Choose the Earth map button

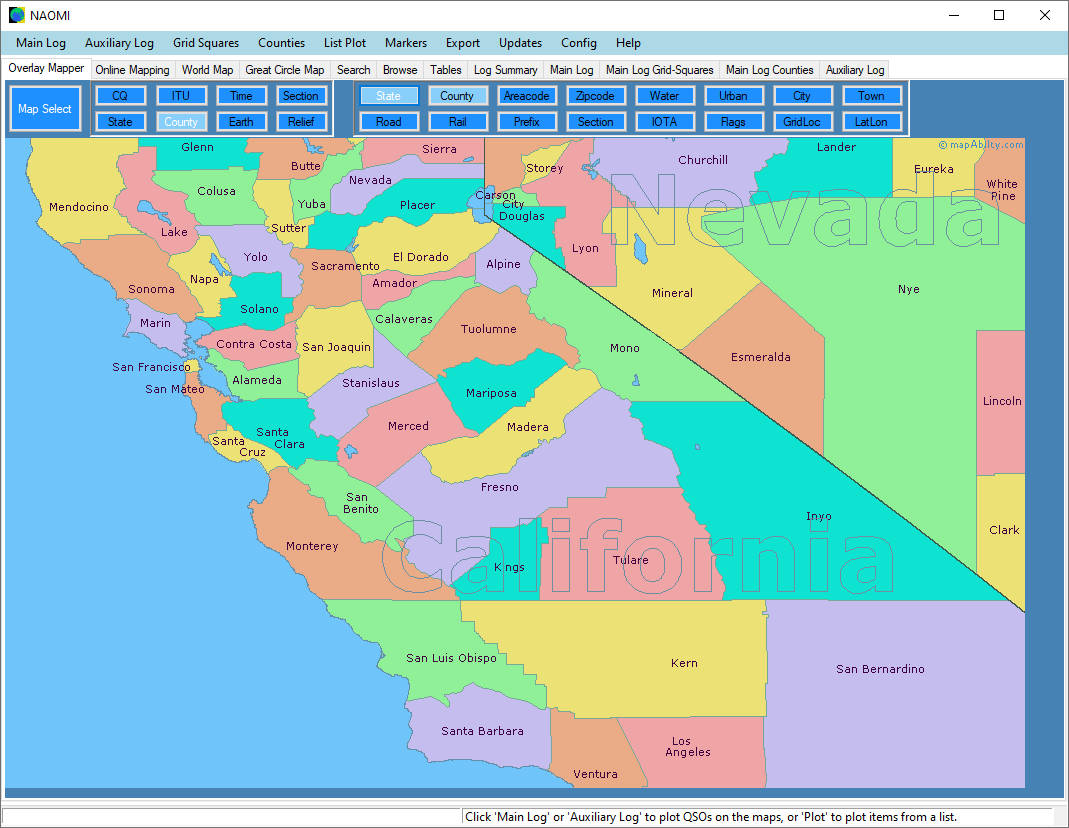tap(241, 122)
